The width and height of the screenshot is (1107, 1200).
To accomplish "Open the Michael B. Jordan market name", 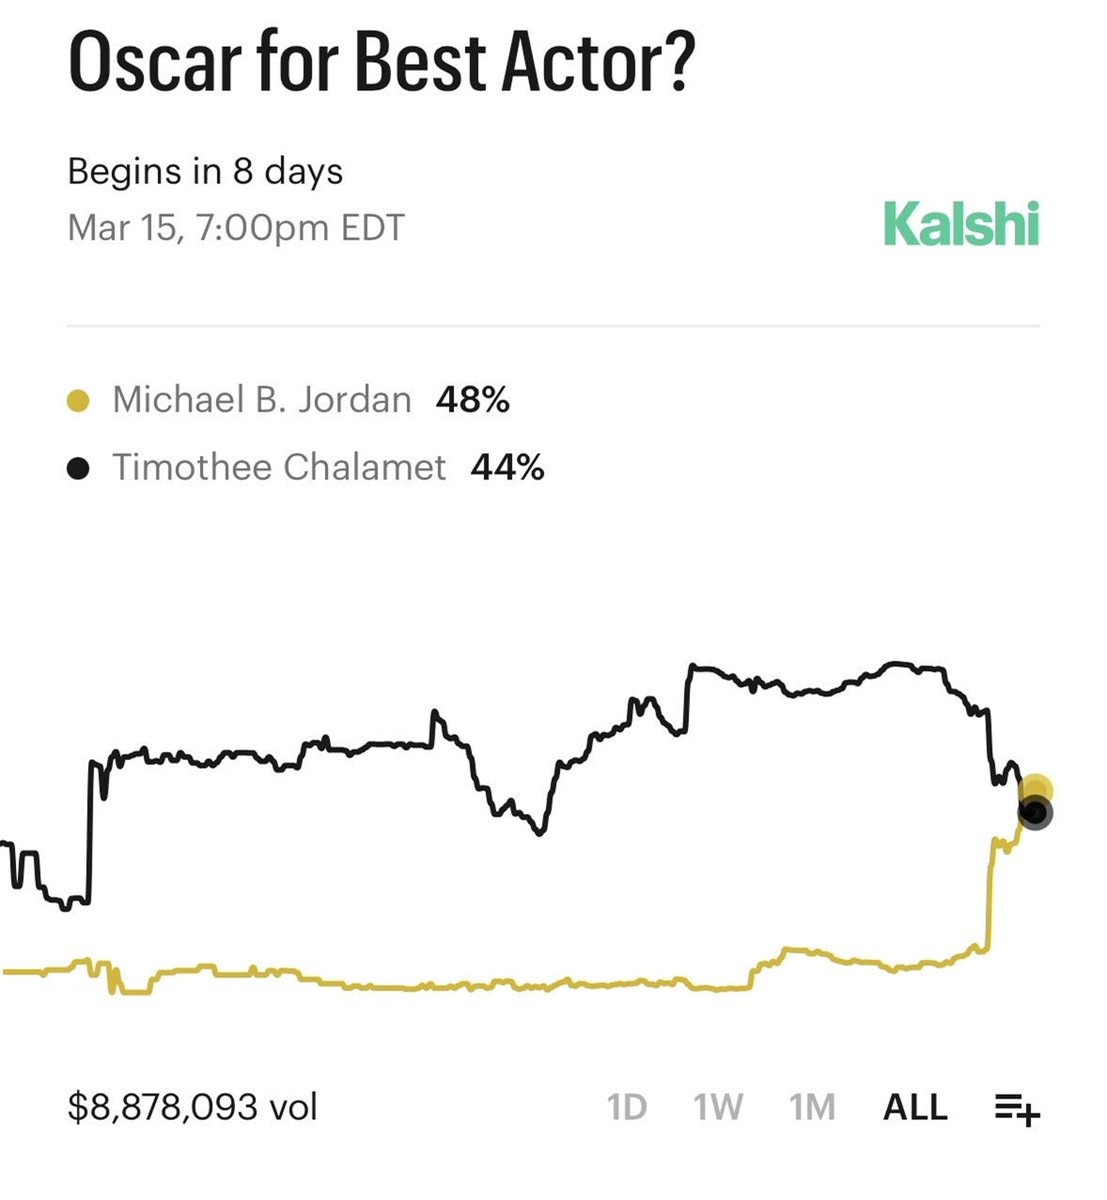I will pyautogui.click(x=261, y=400).
